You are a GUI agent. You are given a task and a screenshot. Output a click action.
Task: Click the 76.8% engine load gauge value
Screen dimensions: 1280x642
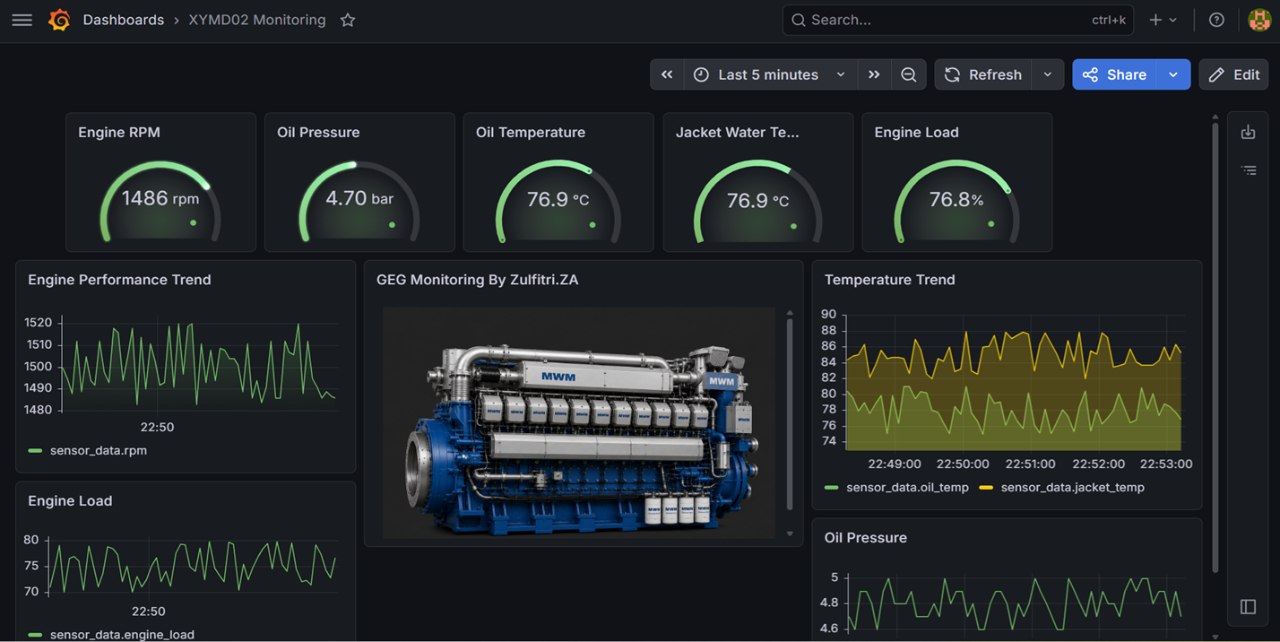[956, 200]
